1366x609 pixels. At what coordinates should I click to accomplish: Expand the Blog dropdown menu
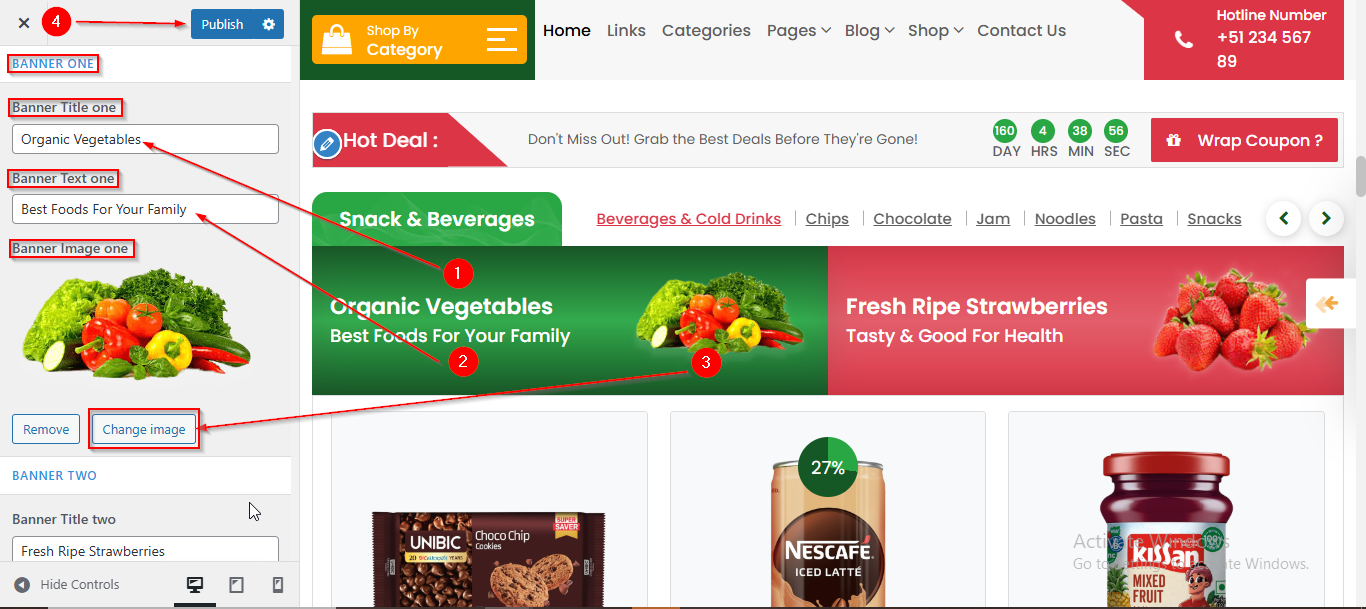pos(869,31)
